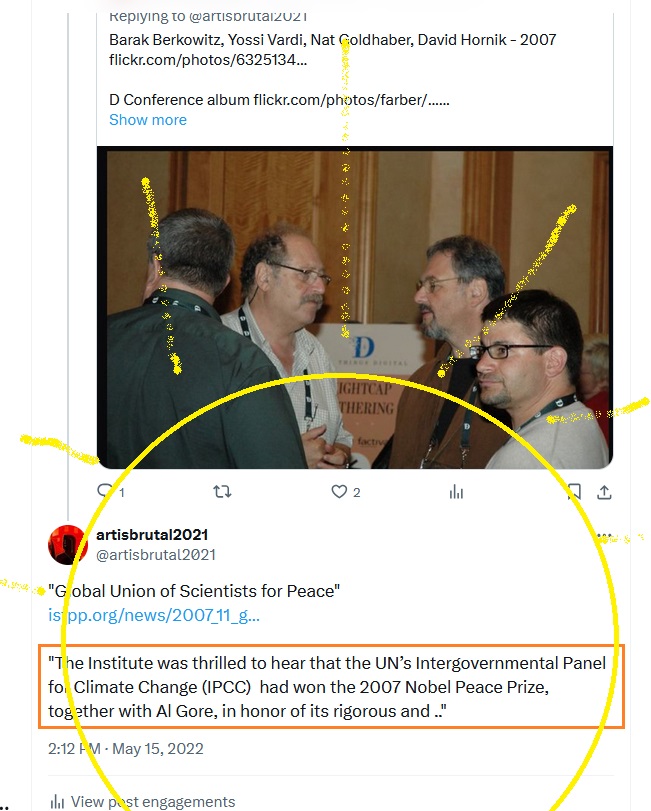Click the bar chart icon beside View post engagements
The height and width of the screenshot is (811, 651).
pos(57,802)
